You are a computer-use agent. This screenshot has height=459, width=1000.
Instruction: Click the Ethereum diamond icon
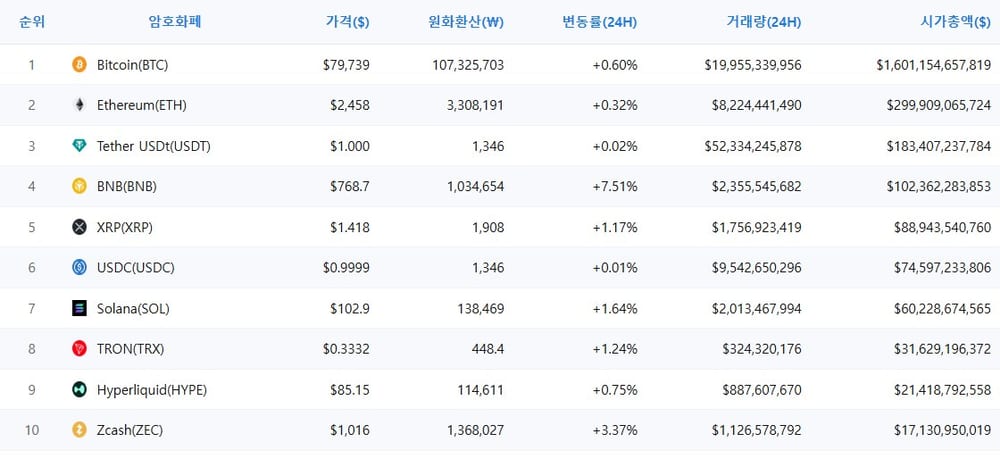click(79, 105)
